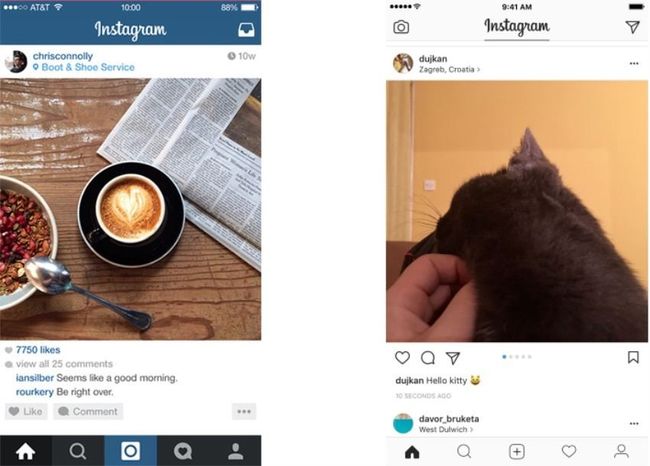Save the cat post with bookmark icon
650x466 pixels.
click(633, 357)
